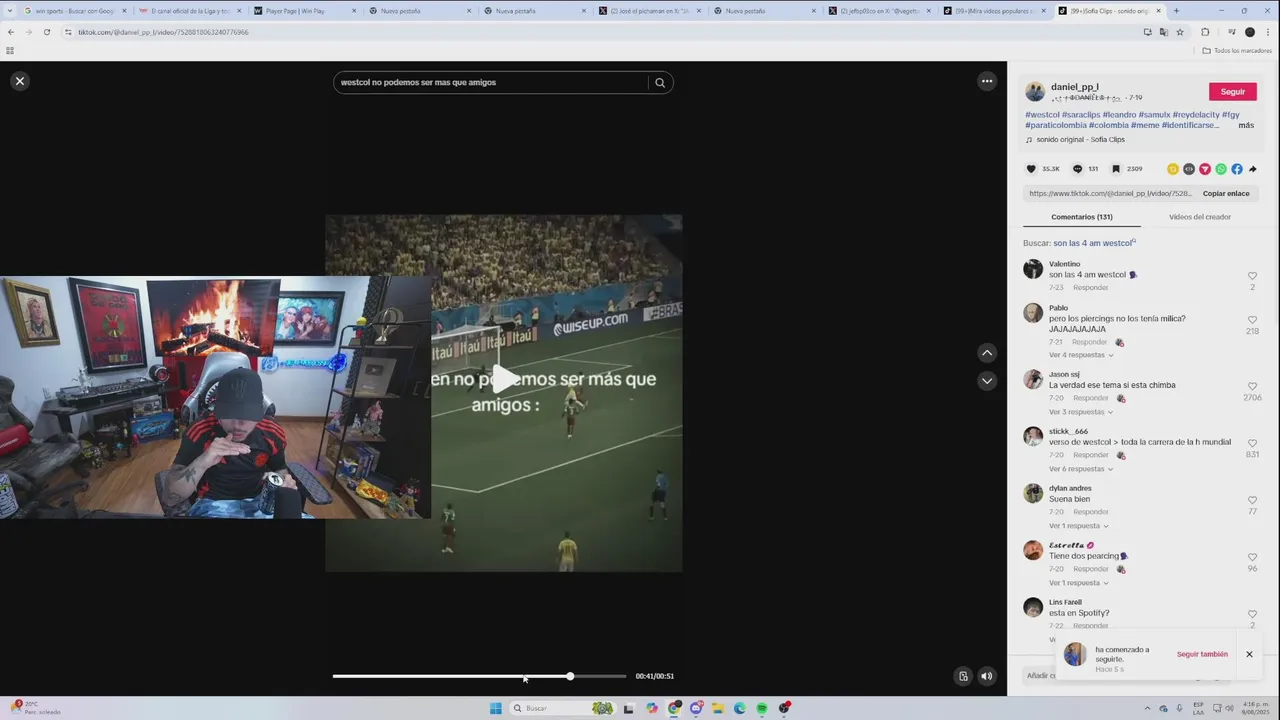This screenshot has width=1280, height=720.
Task: Expand 'Ver 1 respuesta' under Estrella
Action: (1079, 583)
